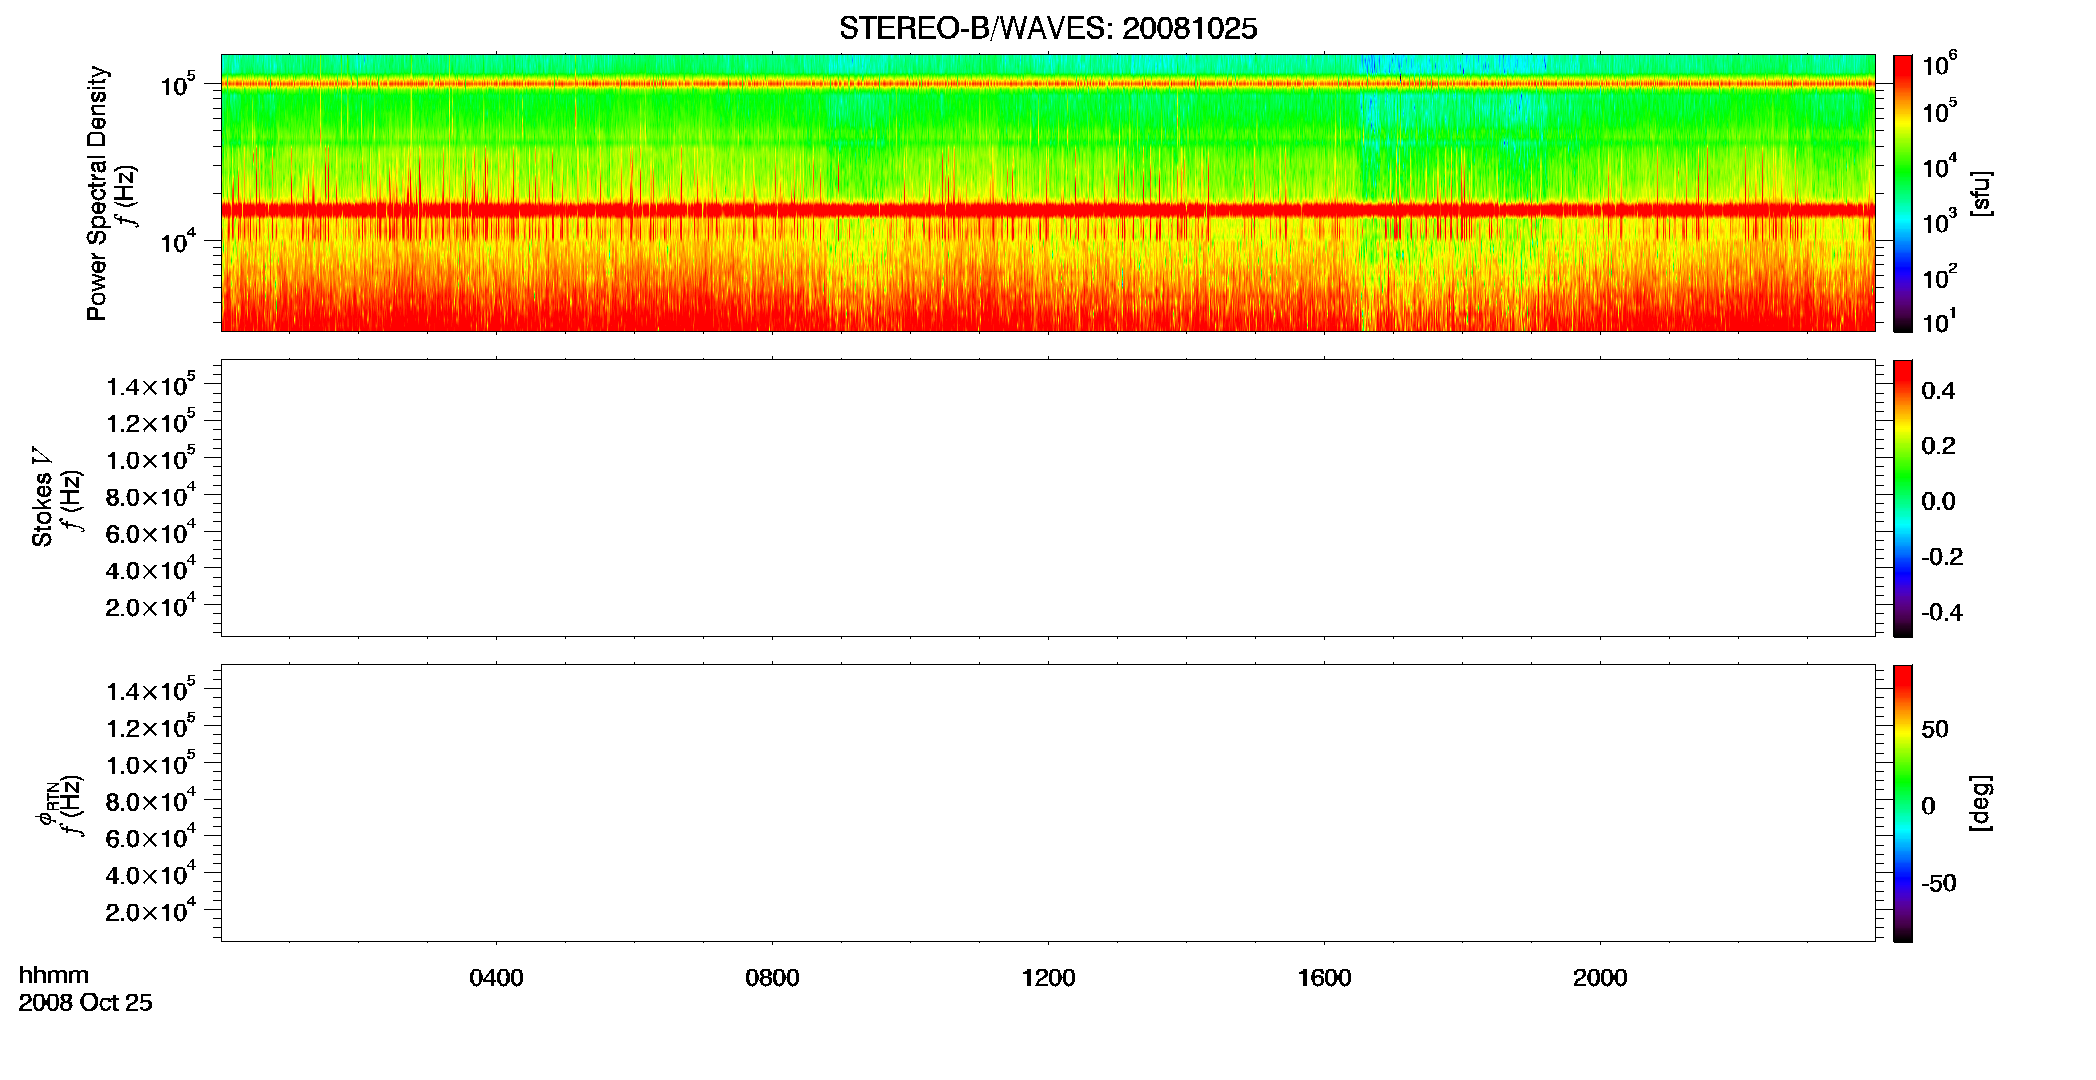Select the 2000 time axis label
Image resolution: width=2096 pixels, height=1080 pixels.
[x=1600, y=978]
